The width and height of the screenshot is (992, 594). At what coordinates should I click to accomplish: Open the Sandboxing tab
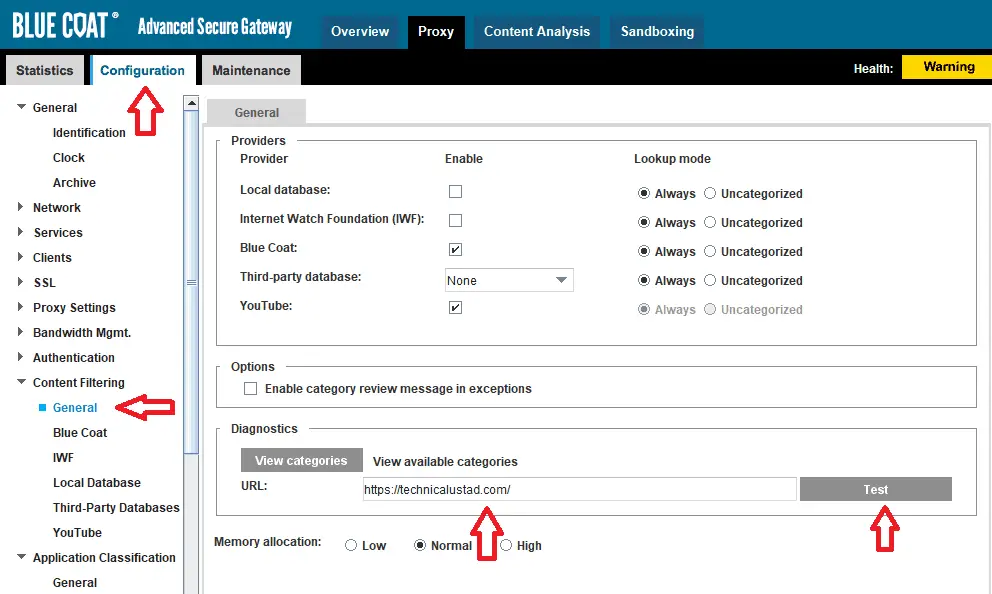[657, 32]
